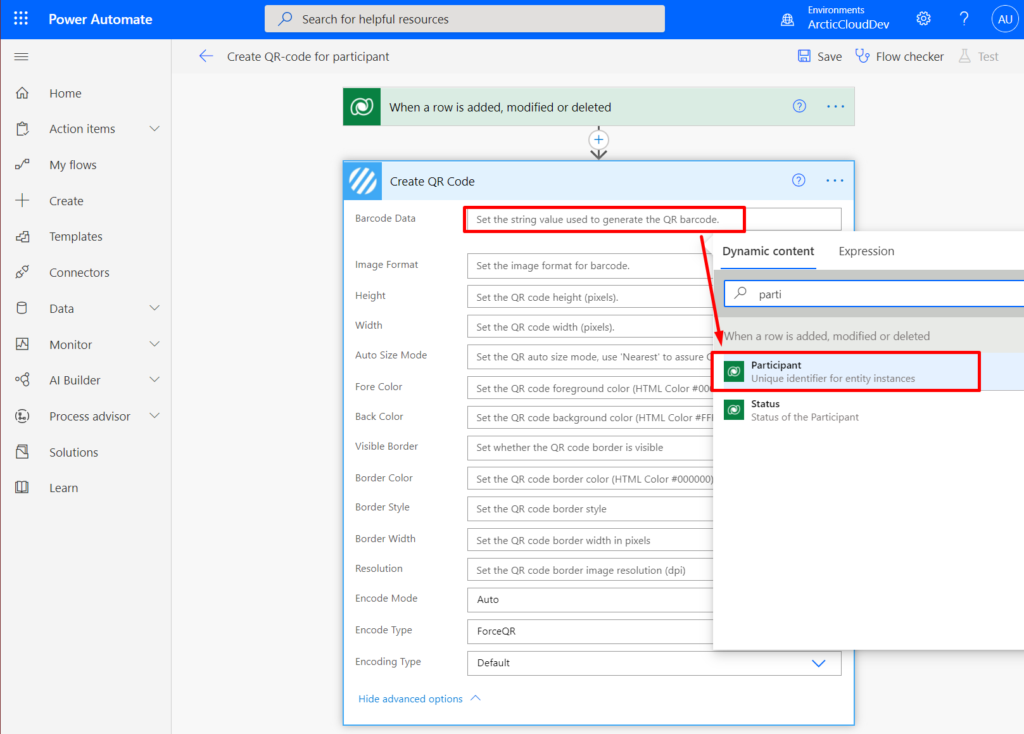Click the Auto Size Mode field
This screenshot has height=734, width=1024.
pos(590,357)
